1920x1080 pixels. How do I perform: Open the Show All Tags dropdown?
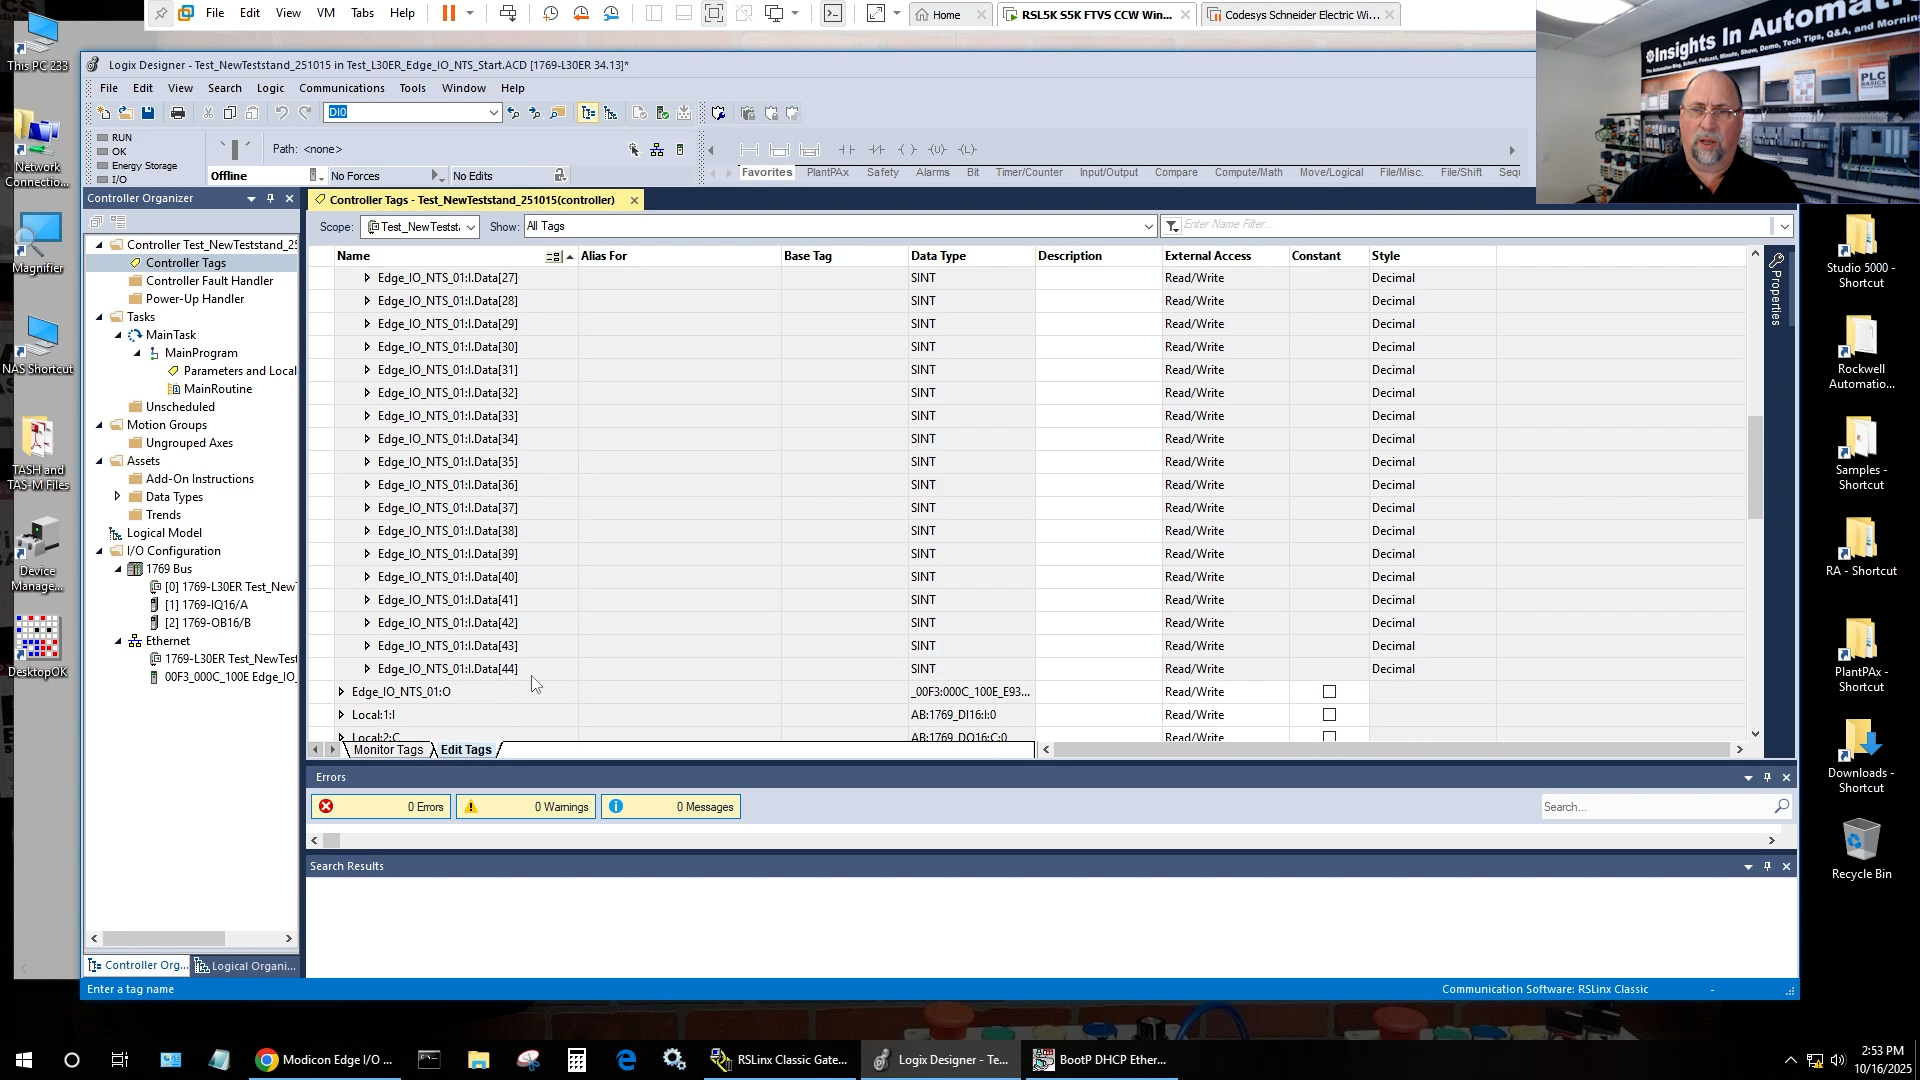[x=1148, y=227]
